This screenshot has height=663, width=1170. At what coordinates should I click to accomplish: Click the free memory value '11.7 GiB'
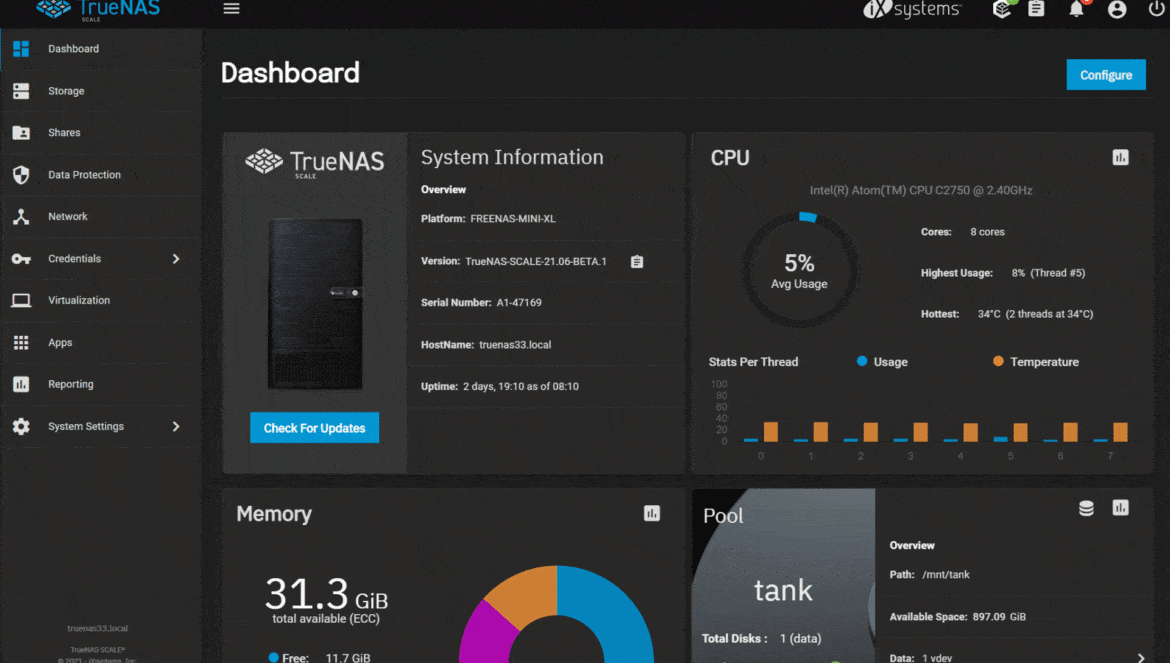coord(348,658)
